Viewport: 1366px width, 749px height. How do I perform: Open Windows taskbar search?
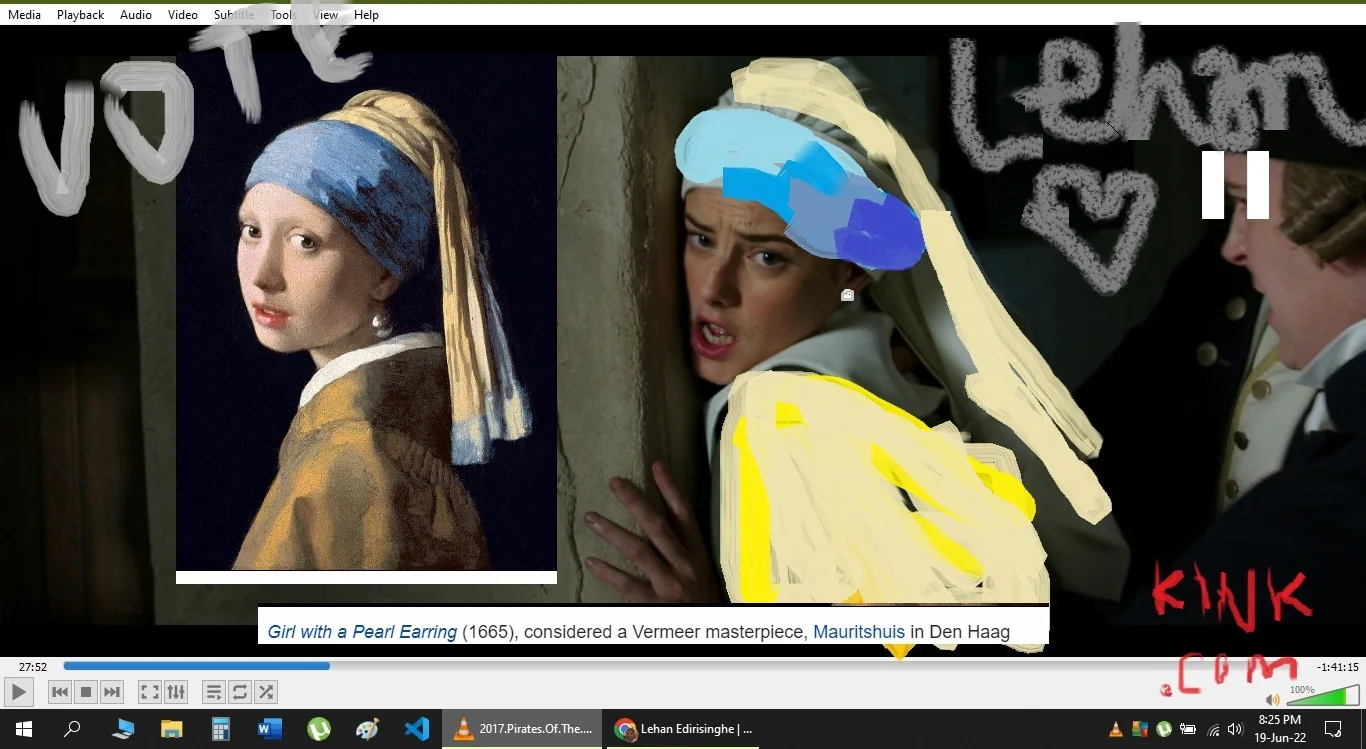[x=72, y=729]
